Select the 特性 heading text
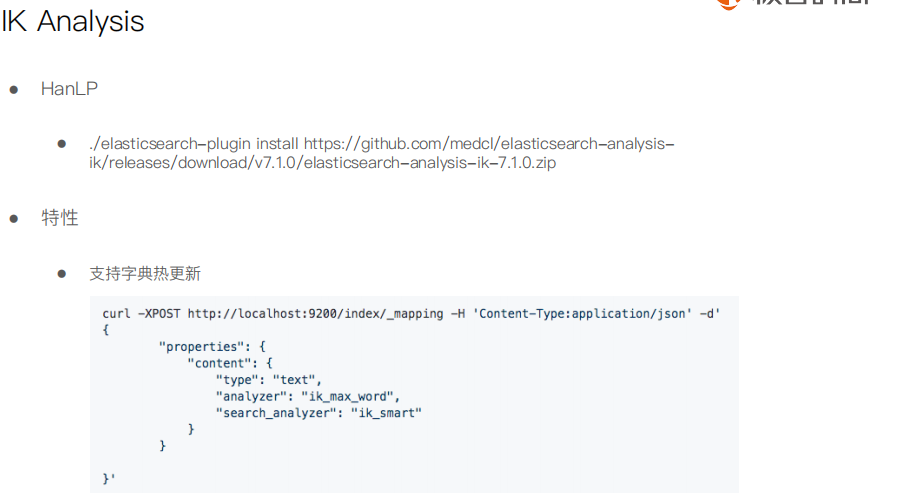This screenshot has height=497, width=899. click(60, 218)
